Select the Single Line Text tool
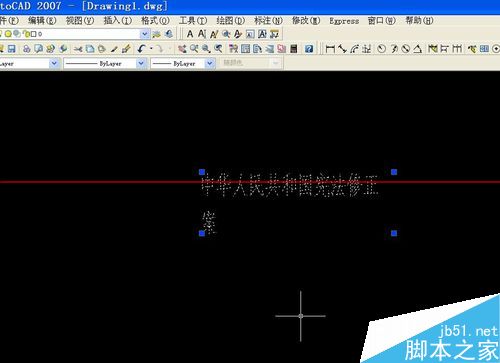 pos(202,34)
